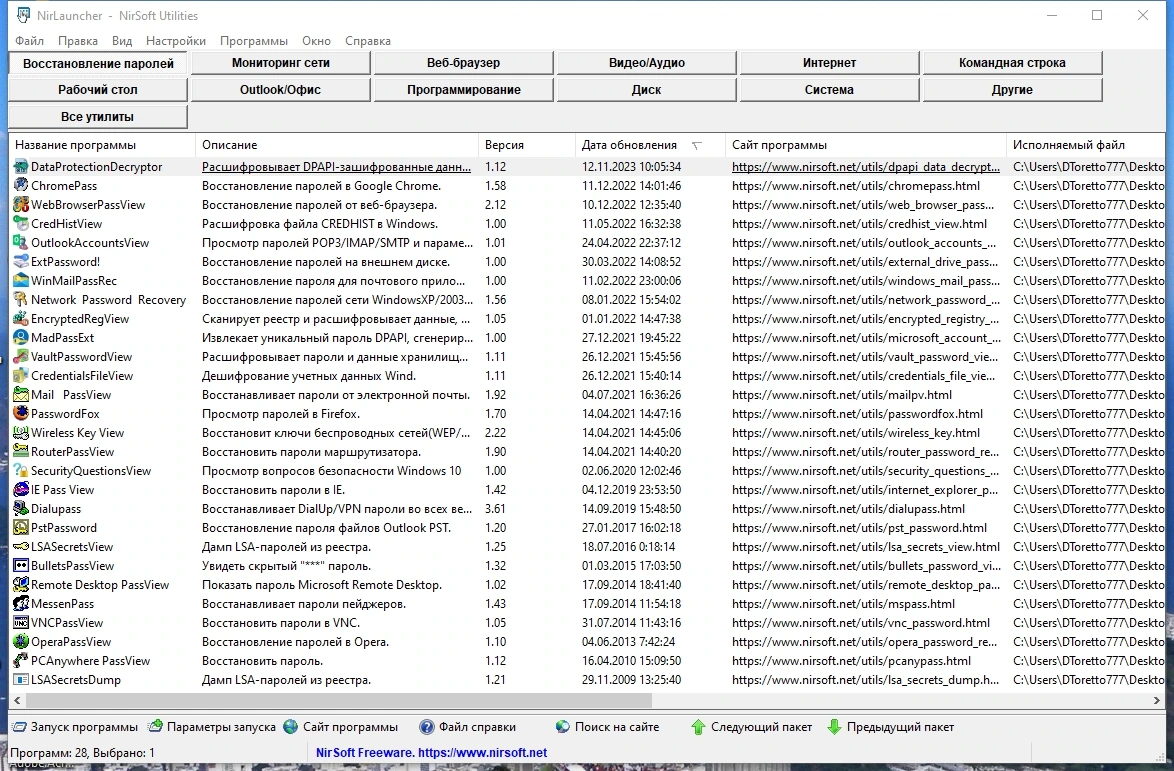Sort by Дата обновления column header

click(x=650, y=145)
